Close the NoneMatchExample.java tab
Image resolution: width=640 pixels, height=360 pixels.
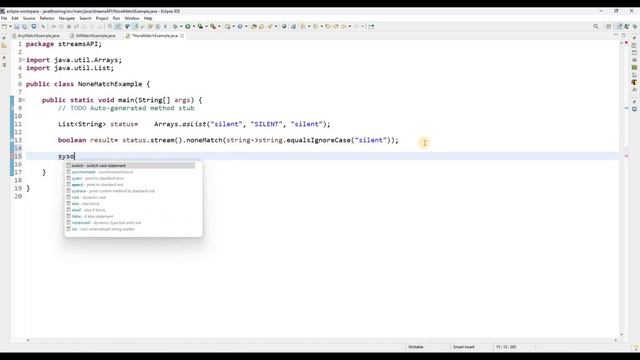pos(182,36)
